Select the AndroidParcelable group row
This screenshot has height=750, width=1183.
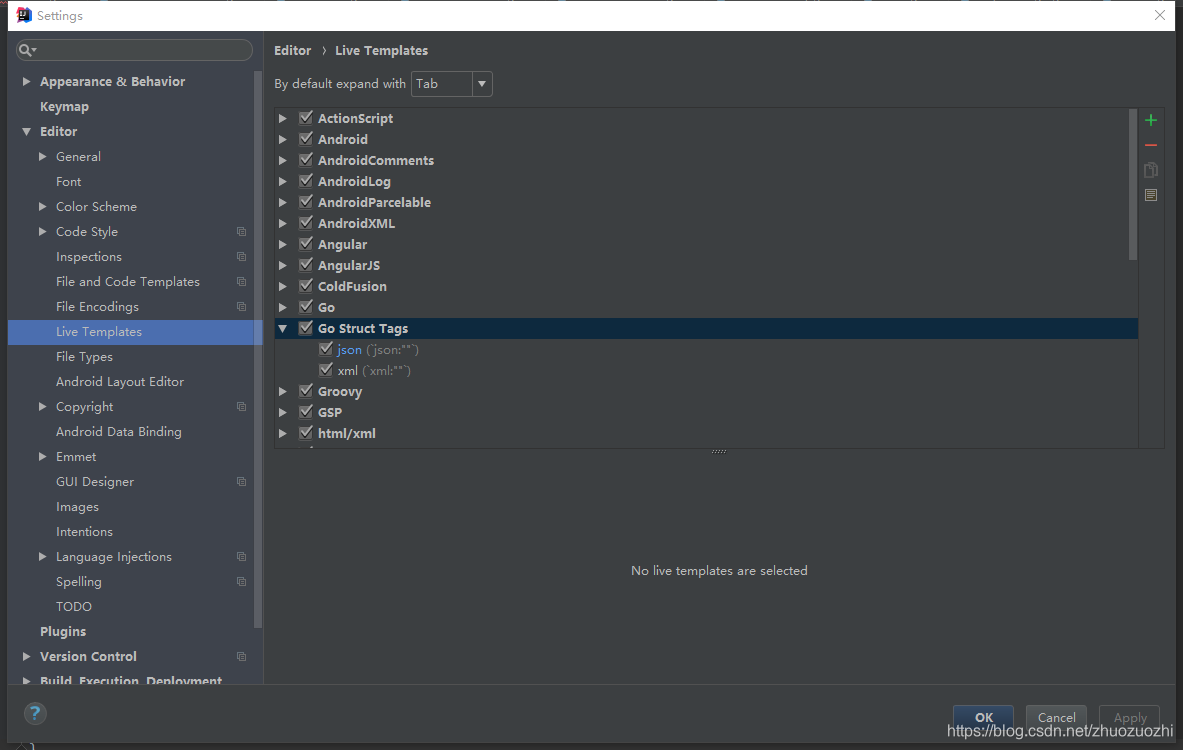tap(706, 202)
